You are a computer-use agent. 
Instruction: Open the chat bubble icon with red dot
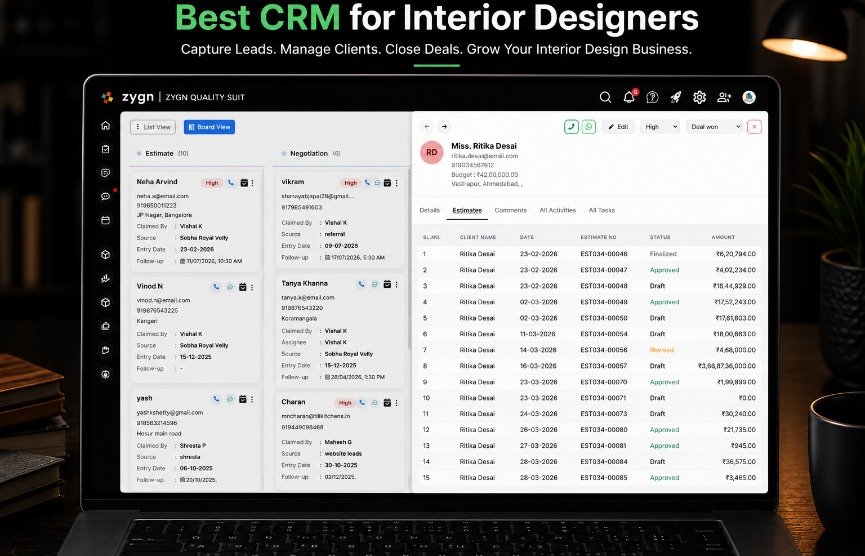105,196
